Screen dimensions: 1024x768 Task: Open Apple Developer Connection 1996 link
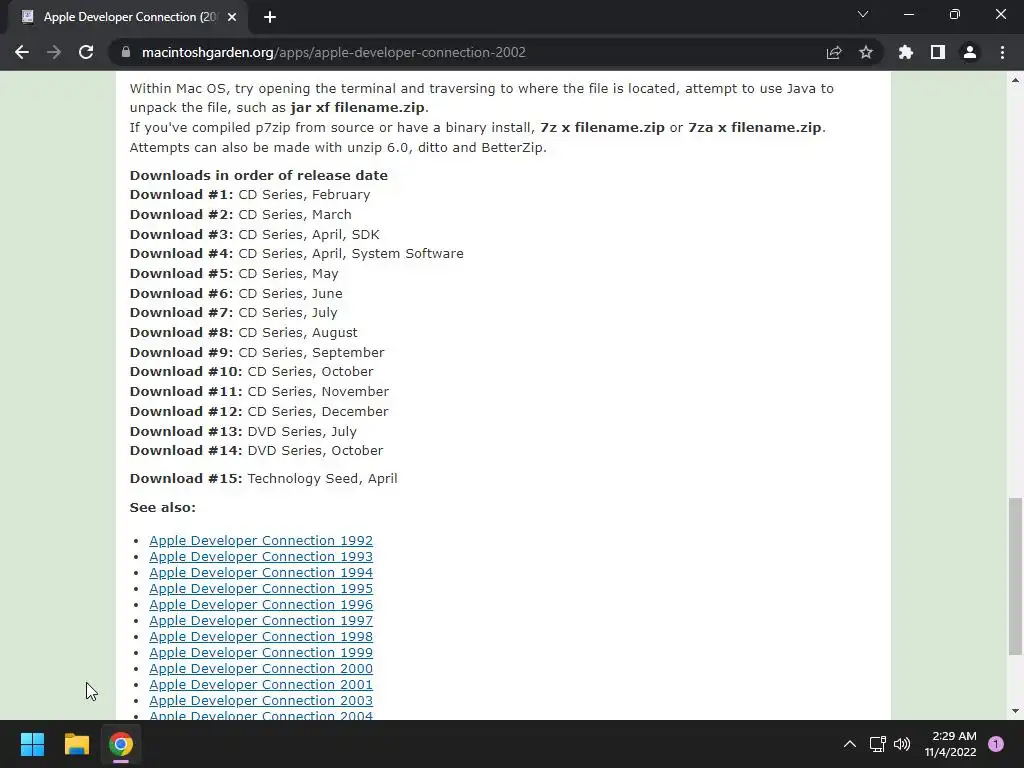click(261, 605)
